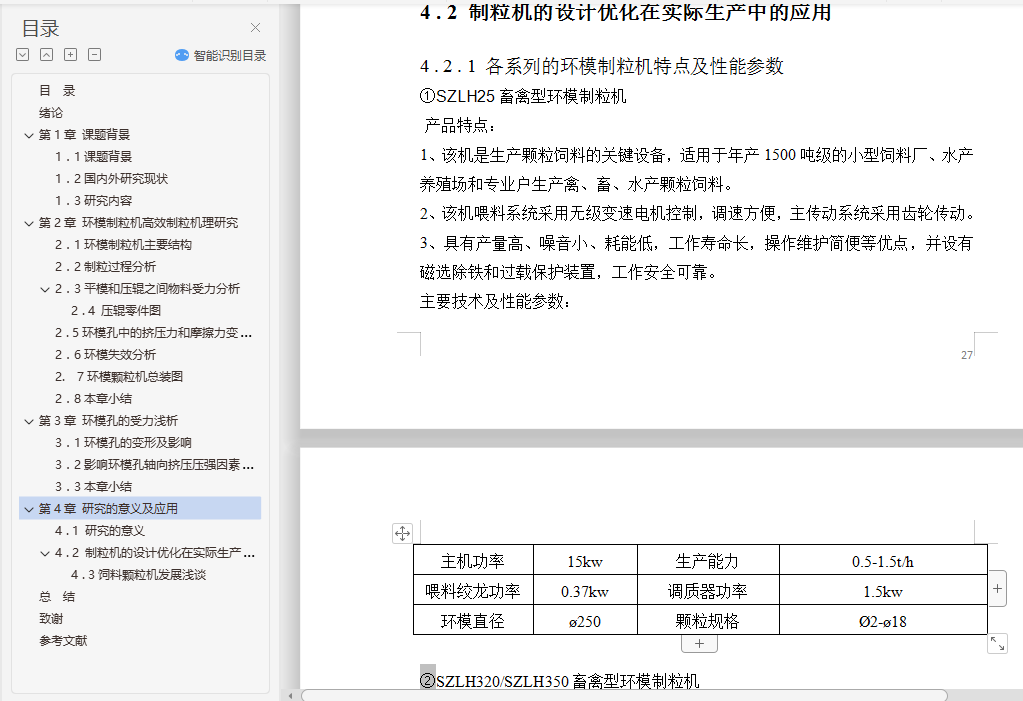The height and width of the screenshot is (701, 1023).
Task: Go to 目 录 entry in outline
Action: 57,91
